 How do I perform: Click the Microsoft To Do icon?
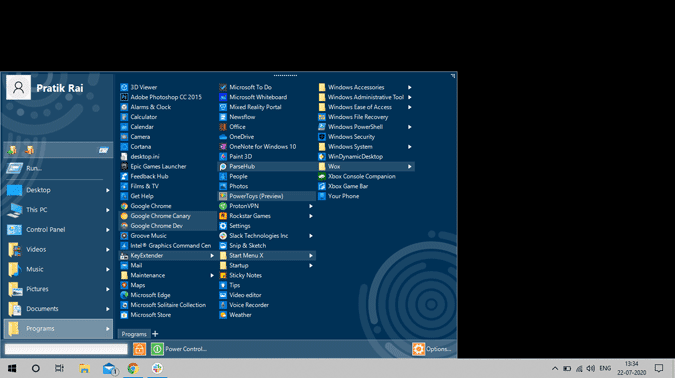[223, 87]
